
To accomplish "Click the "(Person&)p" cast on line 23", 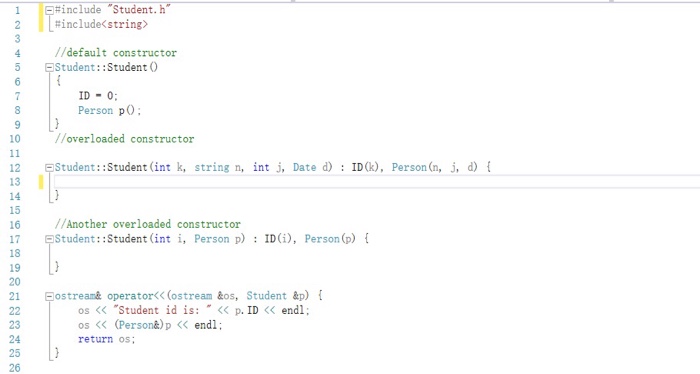I will coord(143,325).
